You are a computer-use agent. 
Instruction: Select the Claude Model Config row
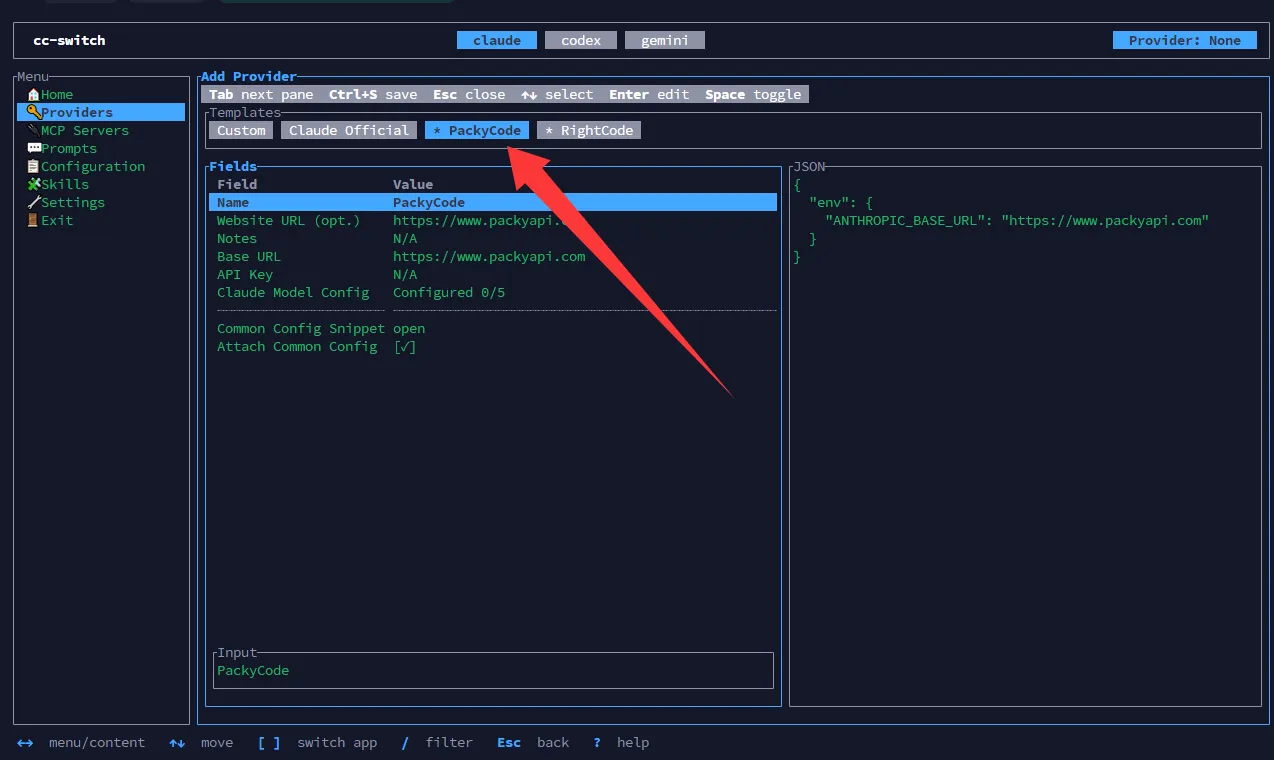pyautogui.click(x=493, y=293)
